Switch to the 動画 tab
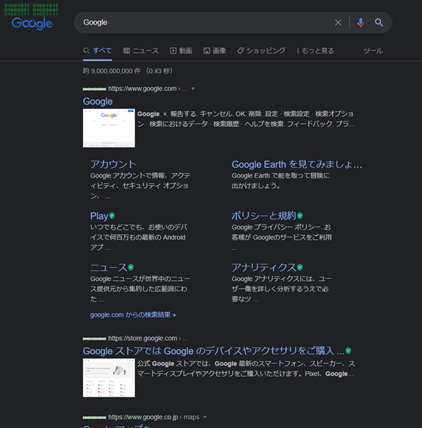The height and width of the screenshot is (428, 422). [x=181, y=51]
